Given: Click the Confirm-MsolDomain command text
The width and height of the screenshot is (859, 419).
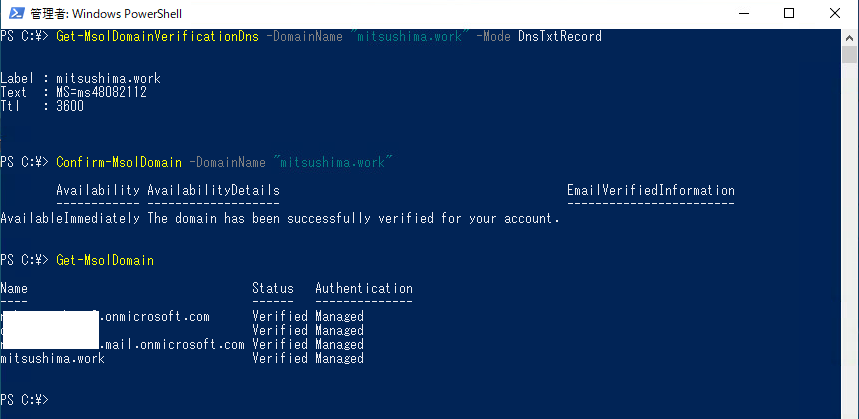Looking at the screenshot, I should coord(119,162).
